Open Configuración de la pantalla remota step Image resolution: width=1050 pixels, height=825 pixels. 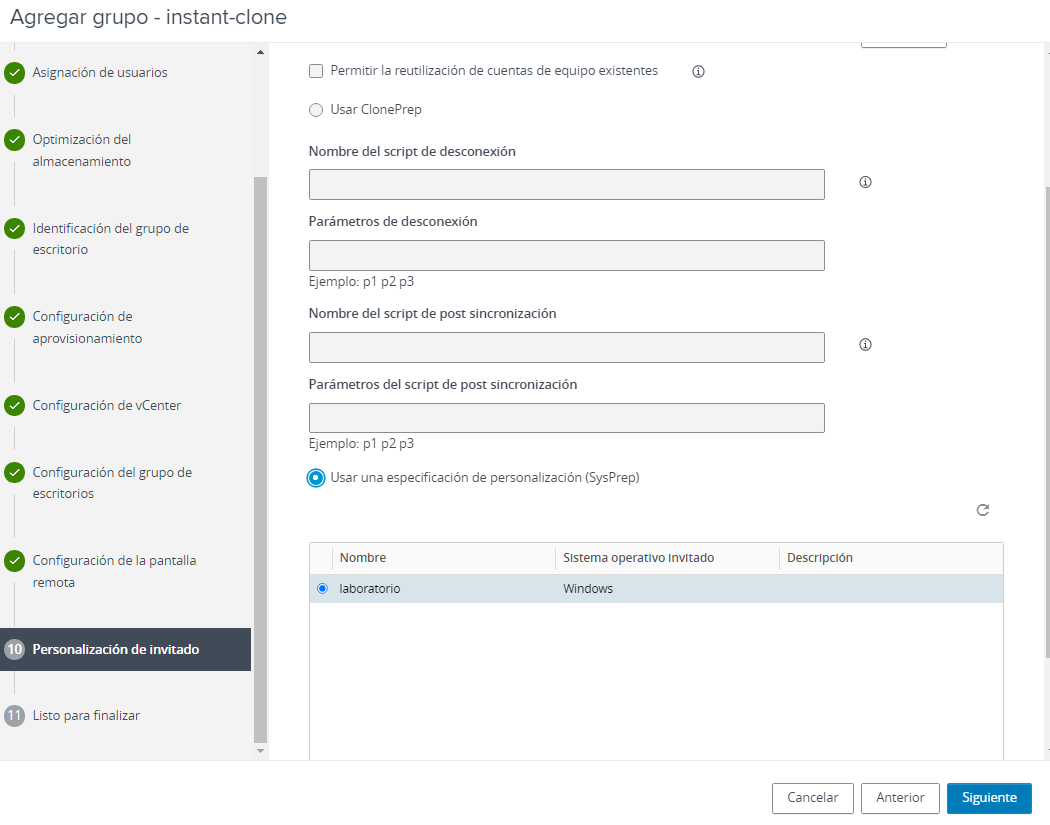click(114, 571)
